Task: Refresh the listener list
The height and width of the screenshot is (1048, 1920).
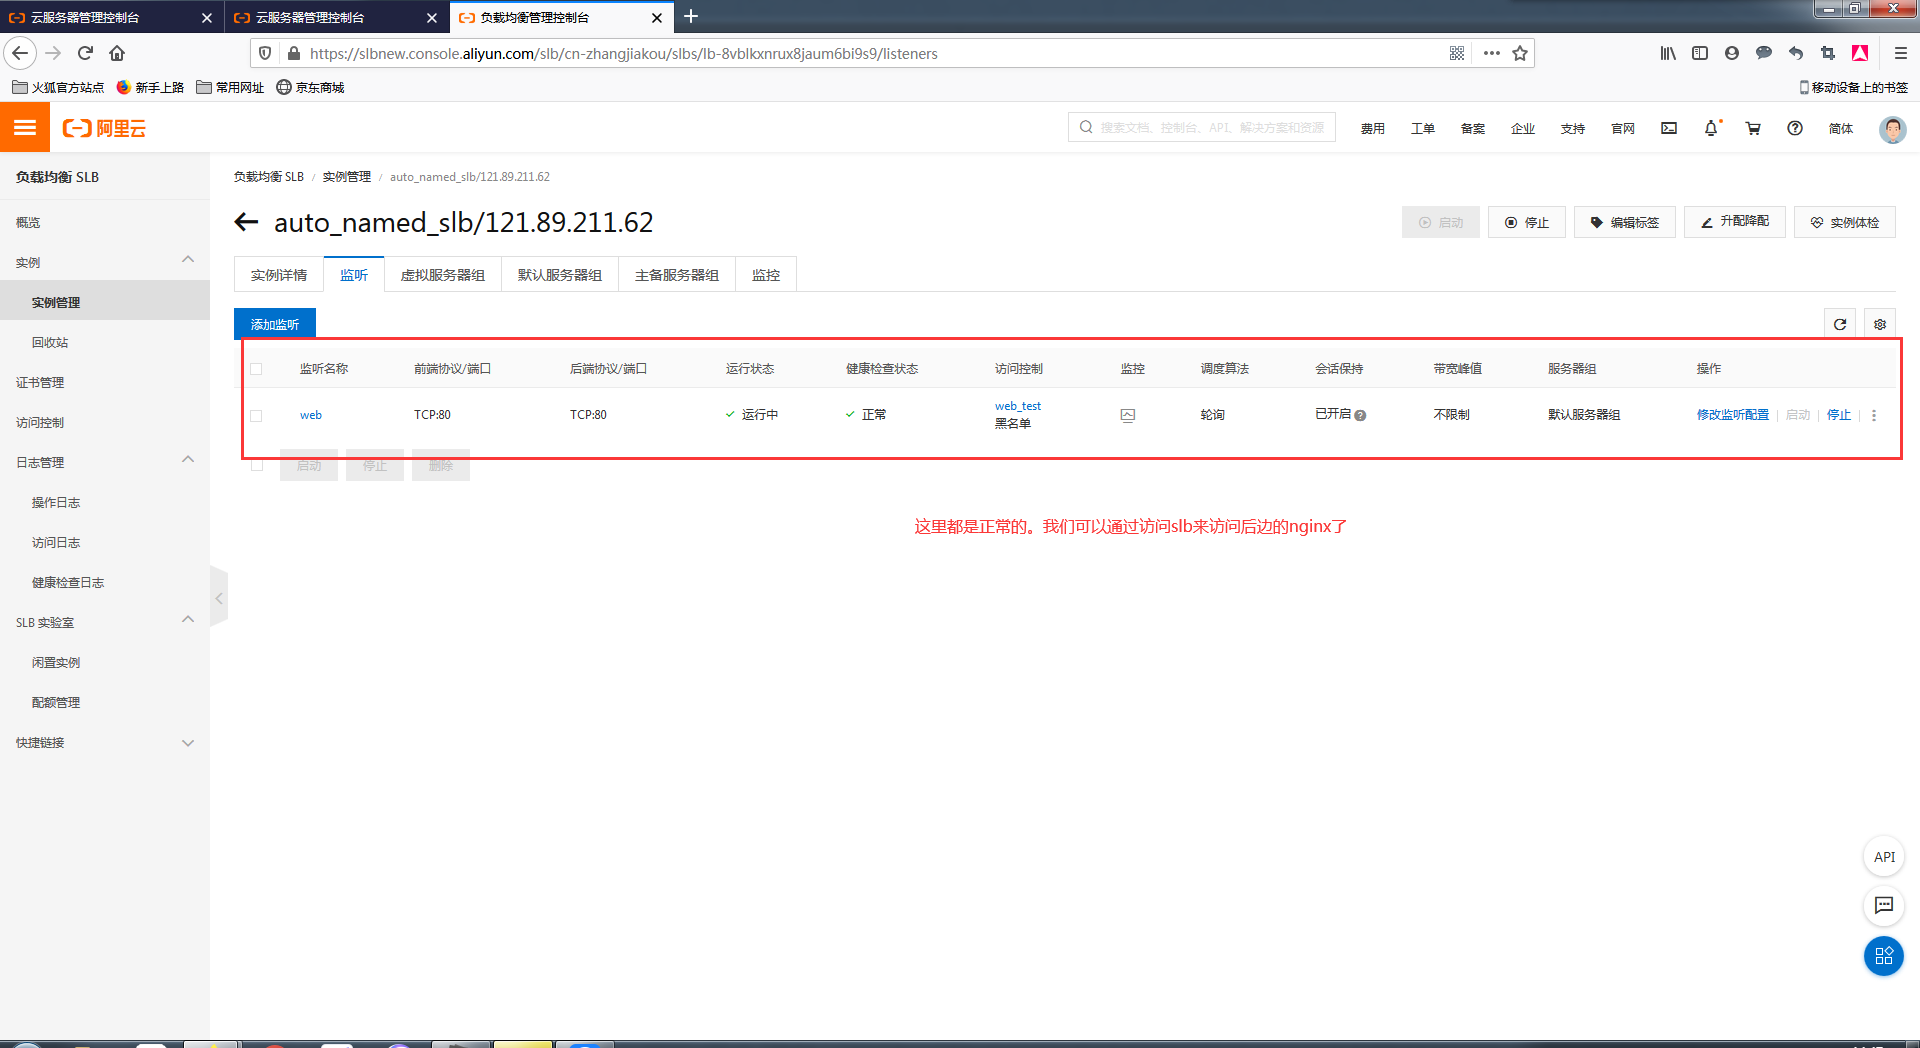Action: click(x=1840, y=323)
